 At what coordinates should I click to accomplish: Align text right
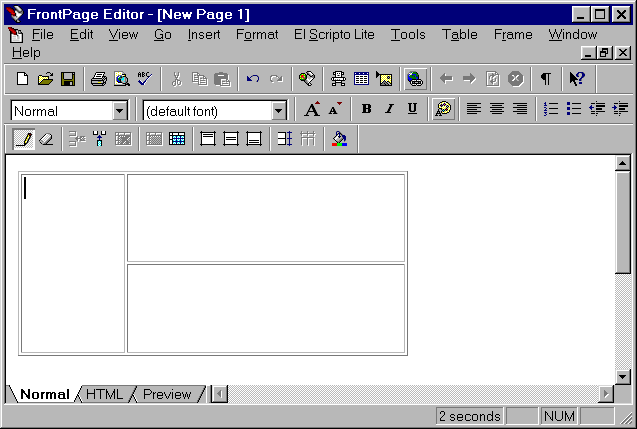[x=520, y=109]
